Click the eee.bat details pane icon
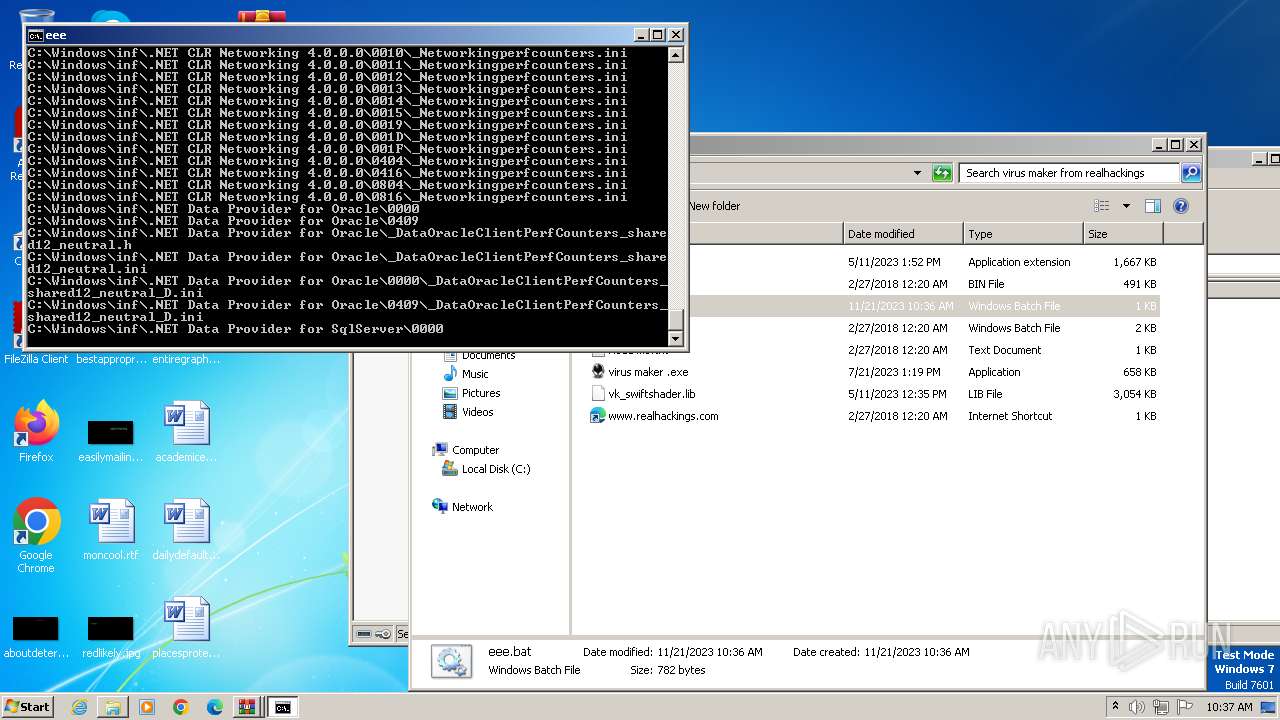 tap(452, 661)
